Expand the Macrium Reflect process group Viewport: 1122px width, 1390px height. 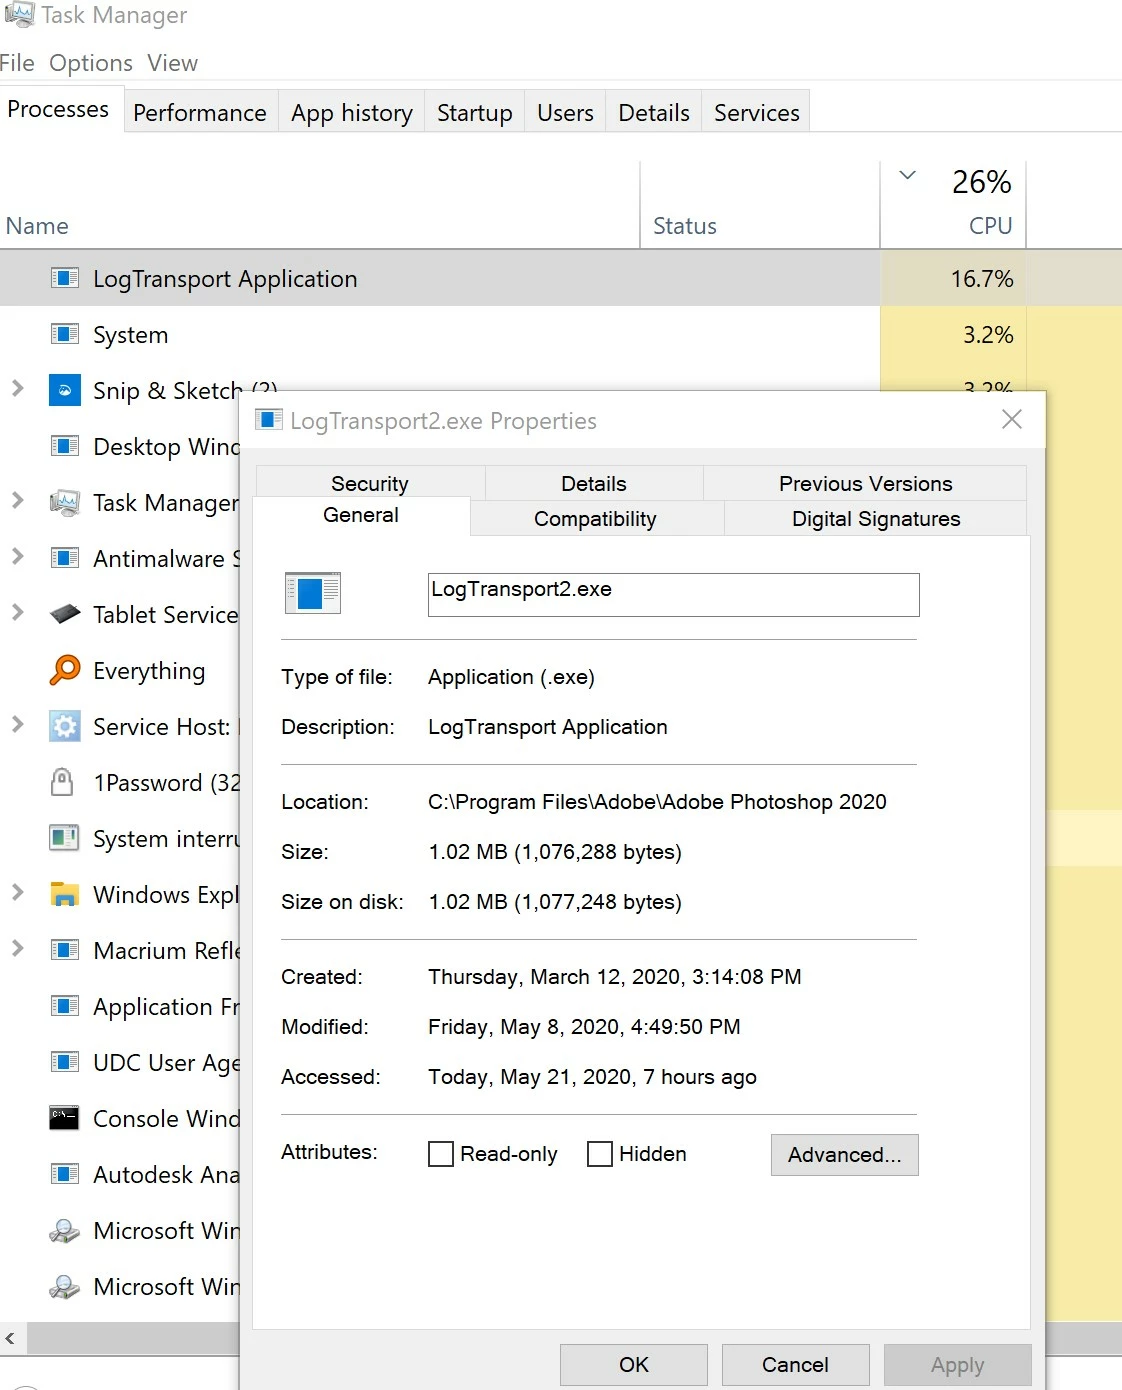[17, 948]
